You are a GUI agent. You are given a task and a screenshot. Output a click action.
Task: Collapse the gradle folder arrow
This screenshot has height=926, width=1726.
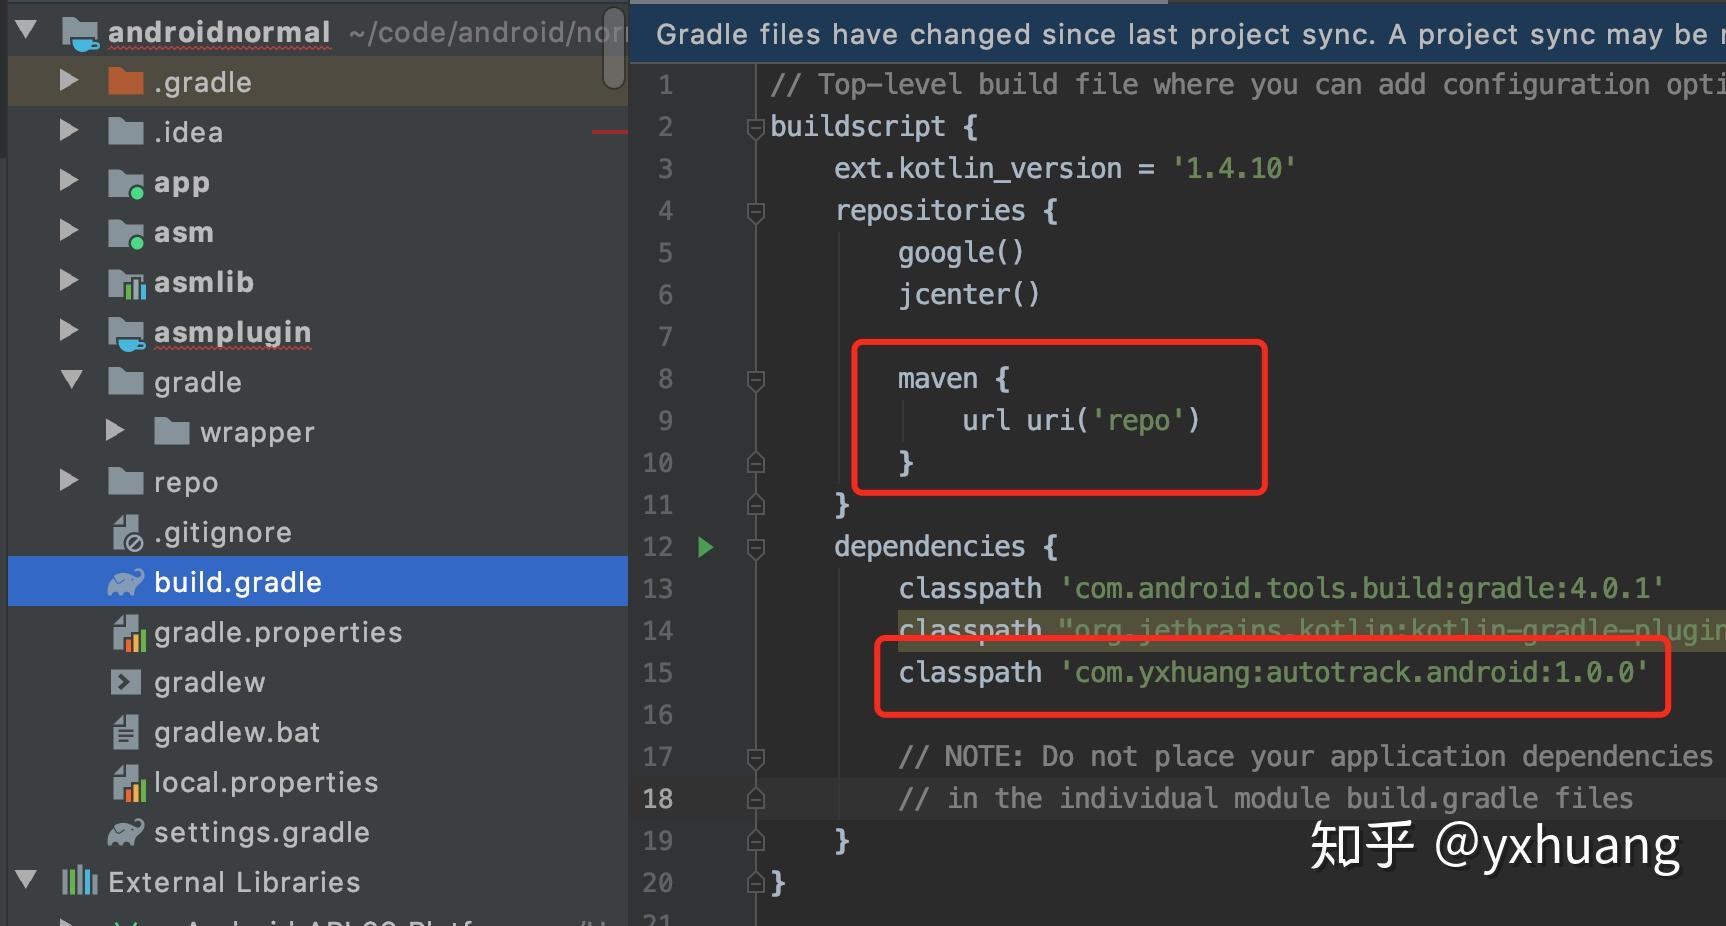tap(71, 380)
